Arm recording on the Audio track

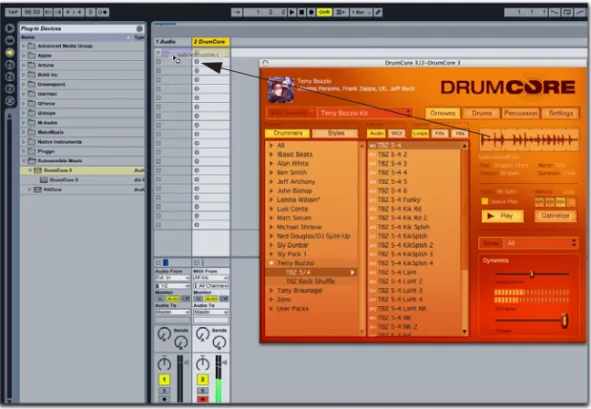point(164,399)
